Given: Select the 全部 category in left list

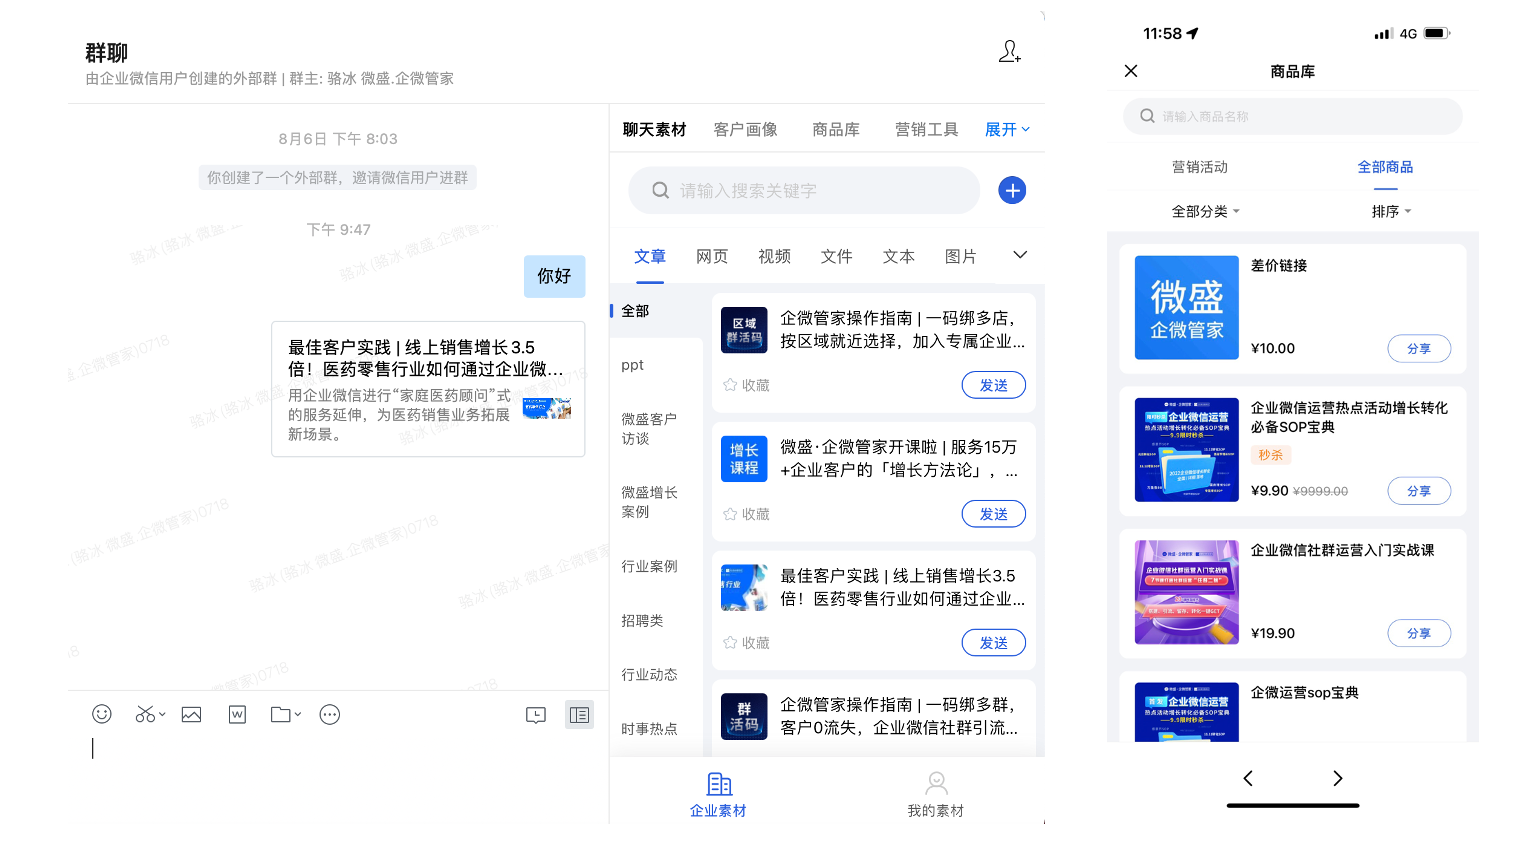Looking at the screenshot, I should (656, 311).
